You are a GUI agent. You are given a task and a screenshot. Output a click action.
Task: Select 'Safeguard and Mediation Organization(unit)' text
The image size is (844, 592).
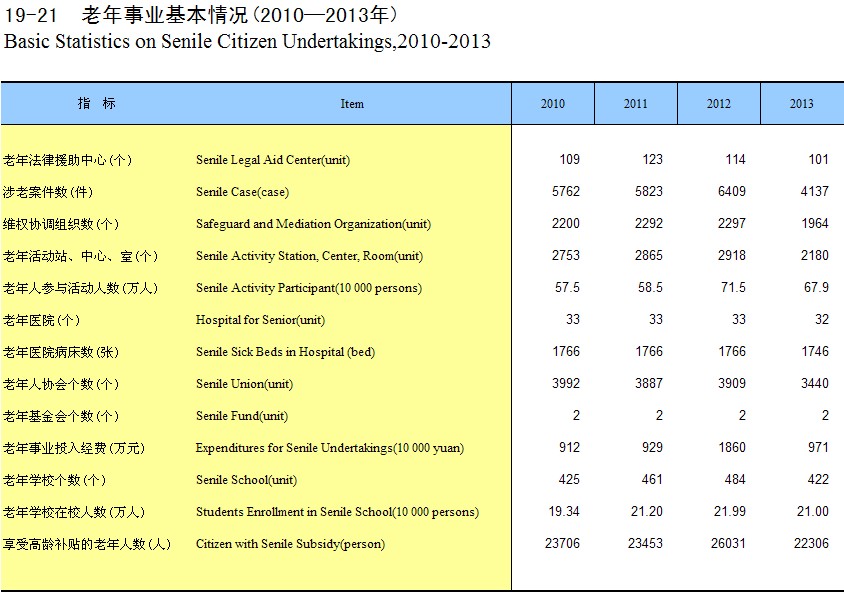point(313,224)
